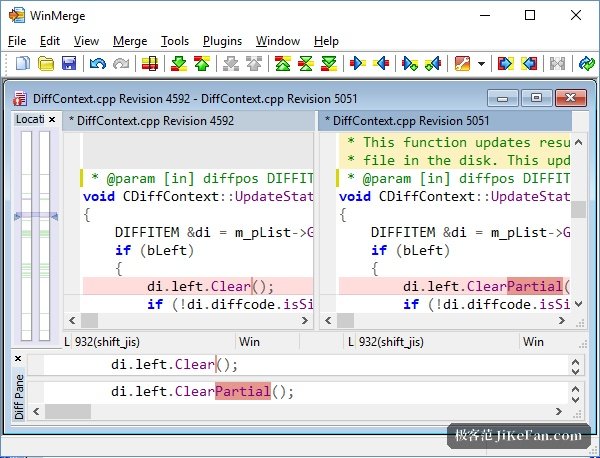Click the location pane position marker
600x458 pixels.
[x=36, y=217]
